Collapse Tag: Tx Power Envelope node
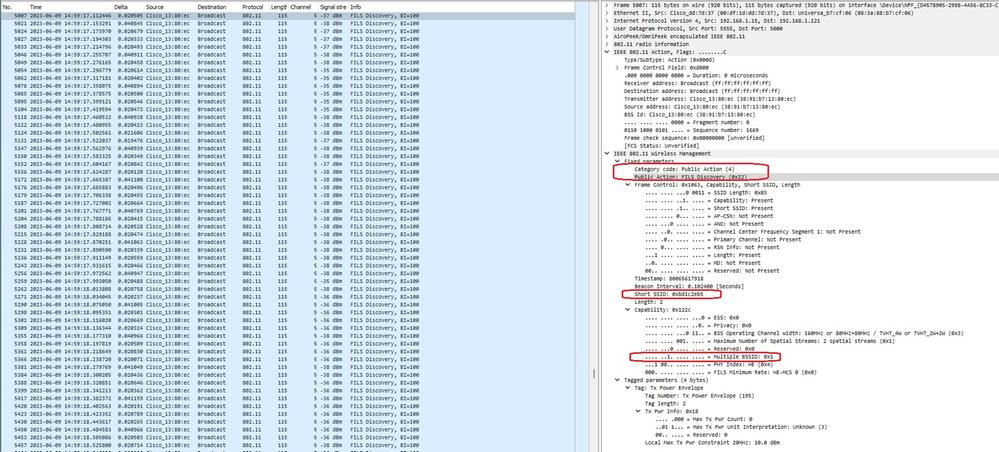This screenshot has height=452, width=999. click(x=628, y=388)
